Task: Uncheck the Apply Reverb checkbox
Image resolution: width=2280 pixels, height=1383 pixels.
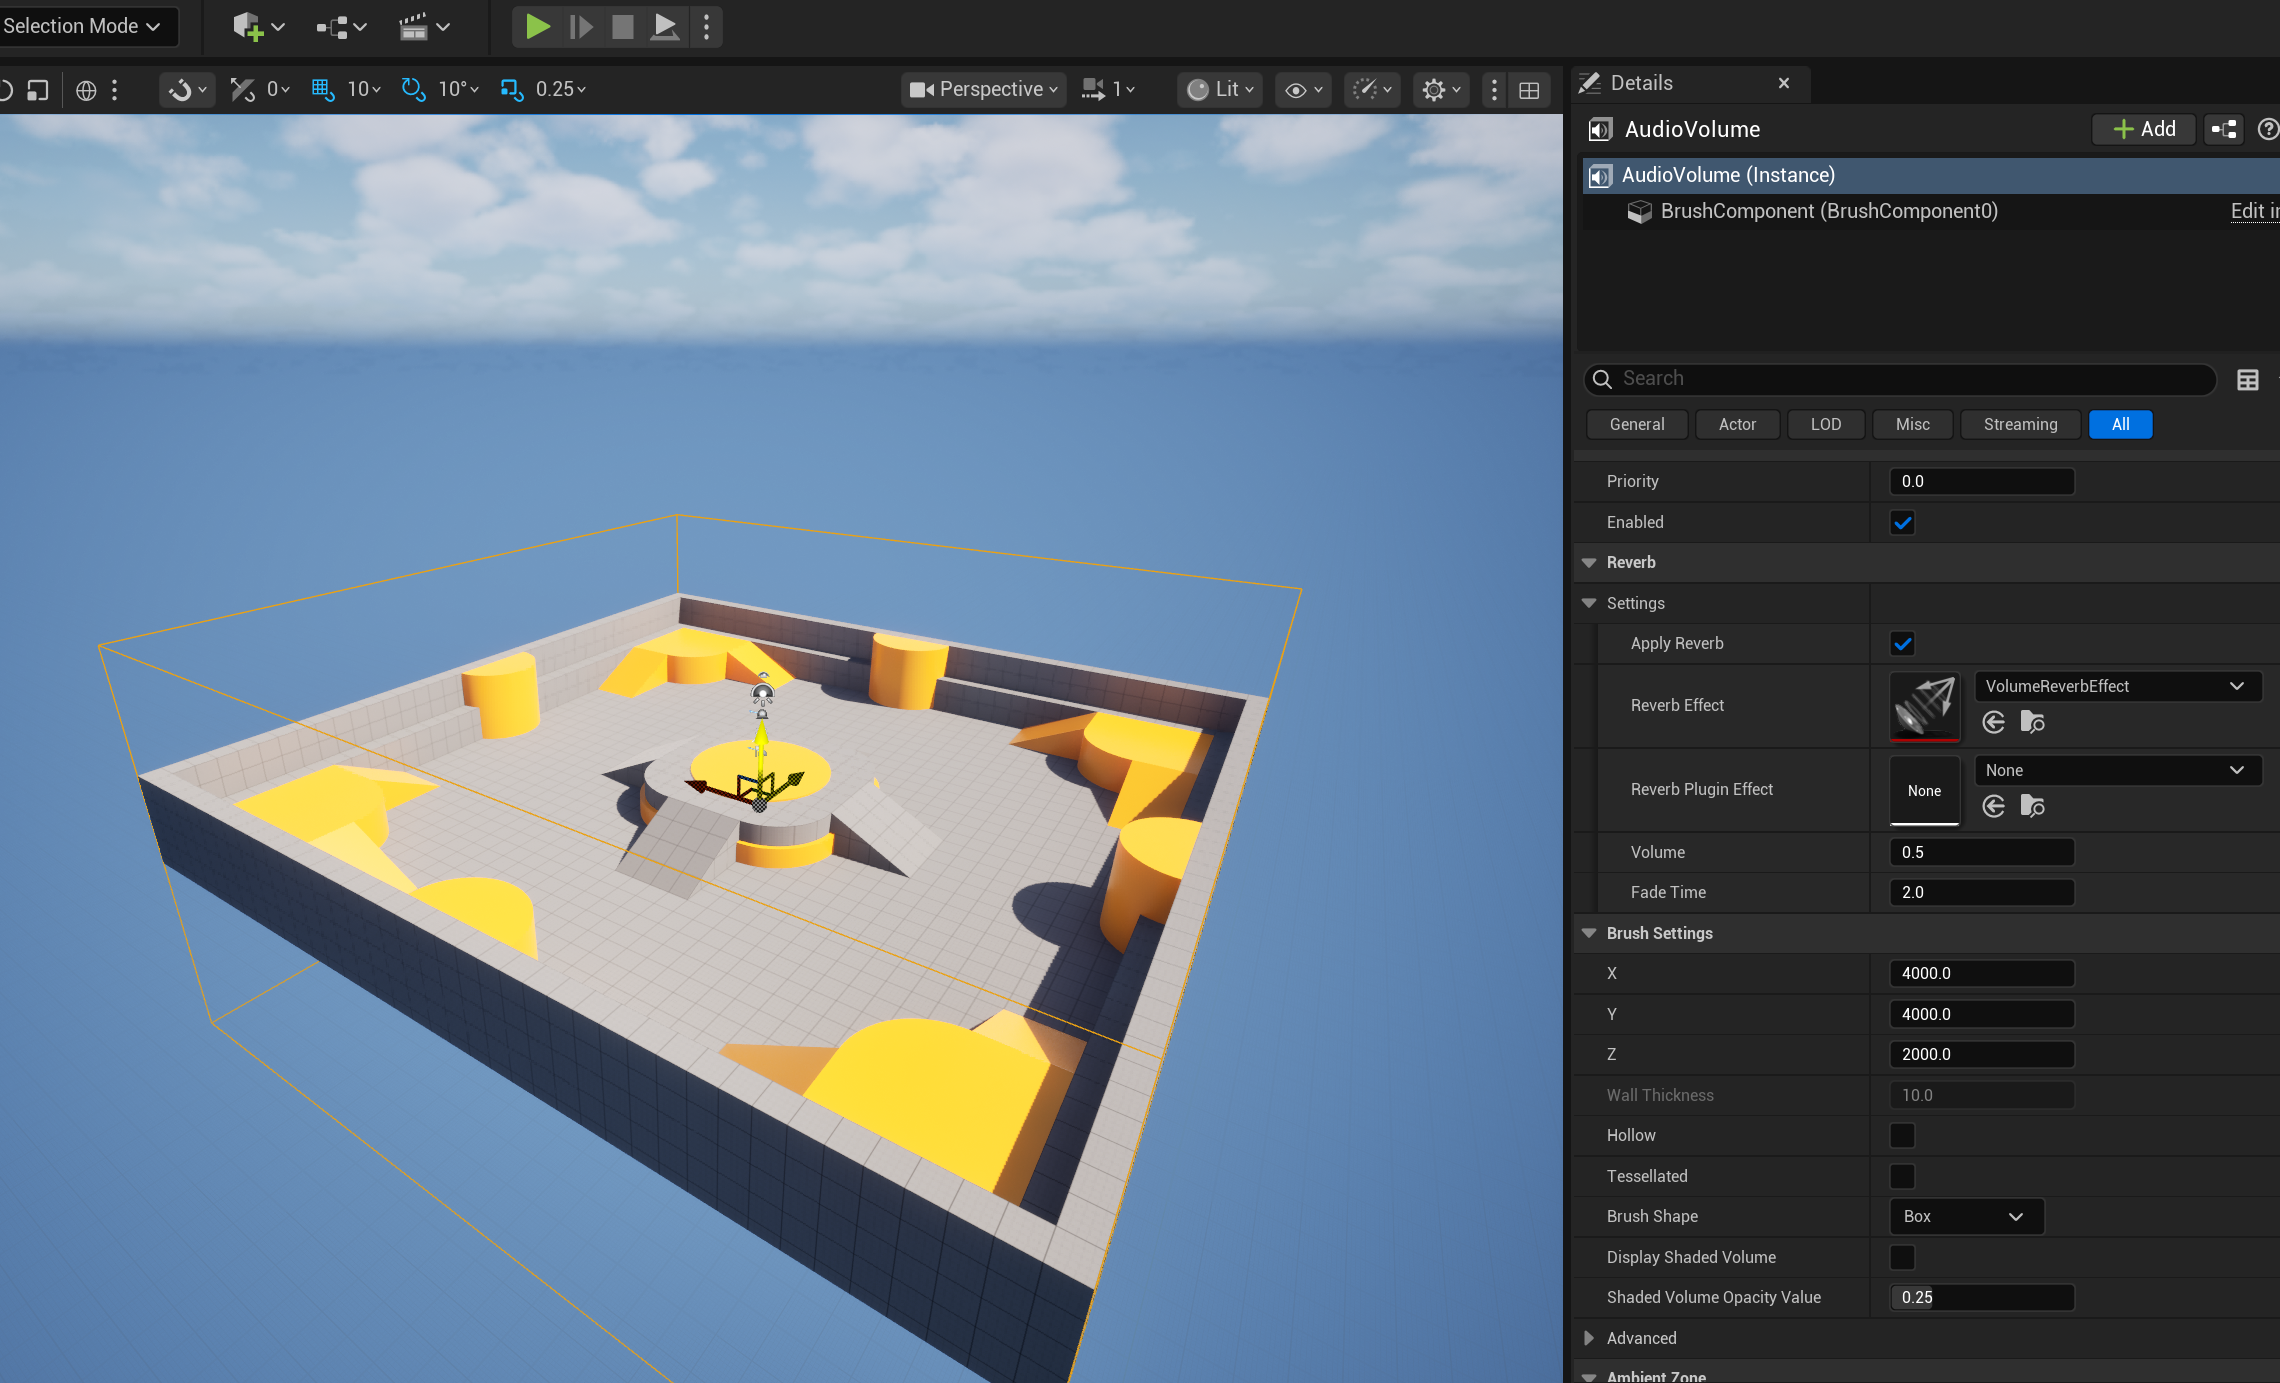Action: pyautogui.click(x=1902, y=644)
